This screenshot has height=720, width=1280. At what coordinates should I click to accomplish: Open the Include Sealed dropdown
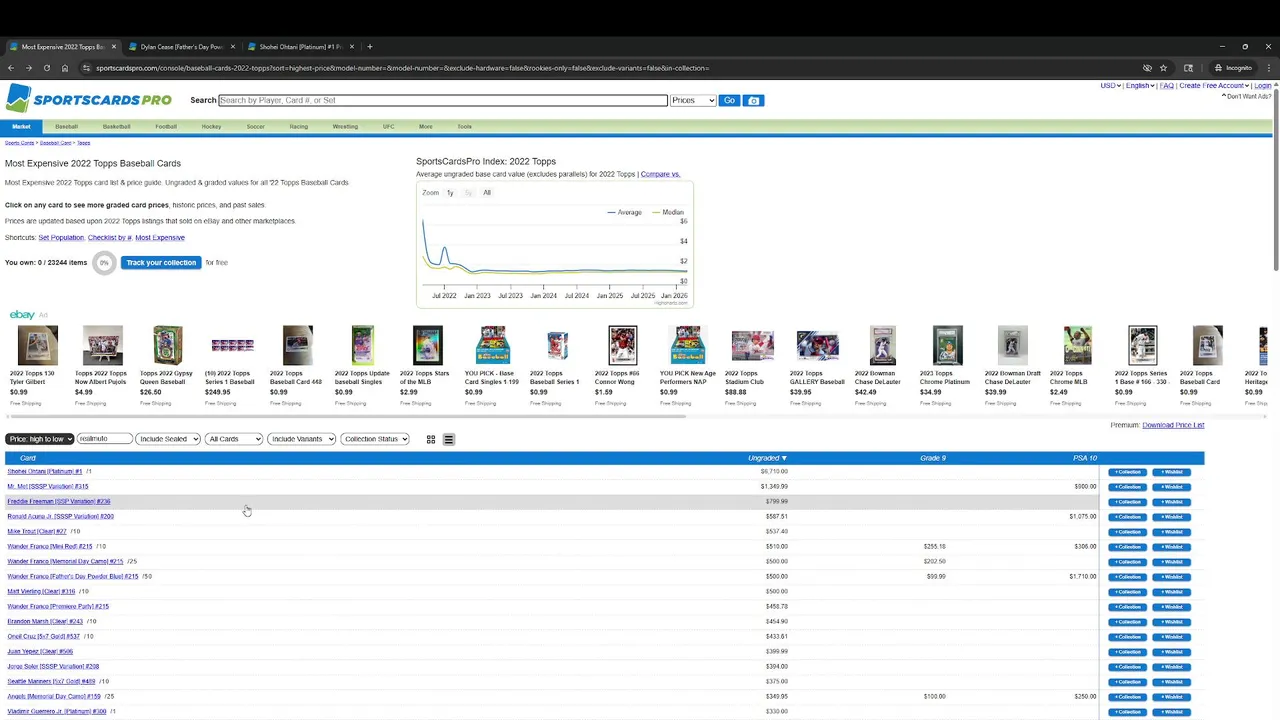click(x=168, y=439)
